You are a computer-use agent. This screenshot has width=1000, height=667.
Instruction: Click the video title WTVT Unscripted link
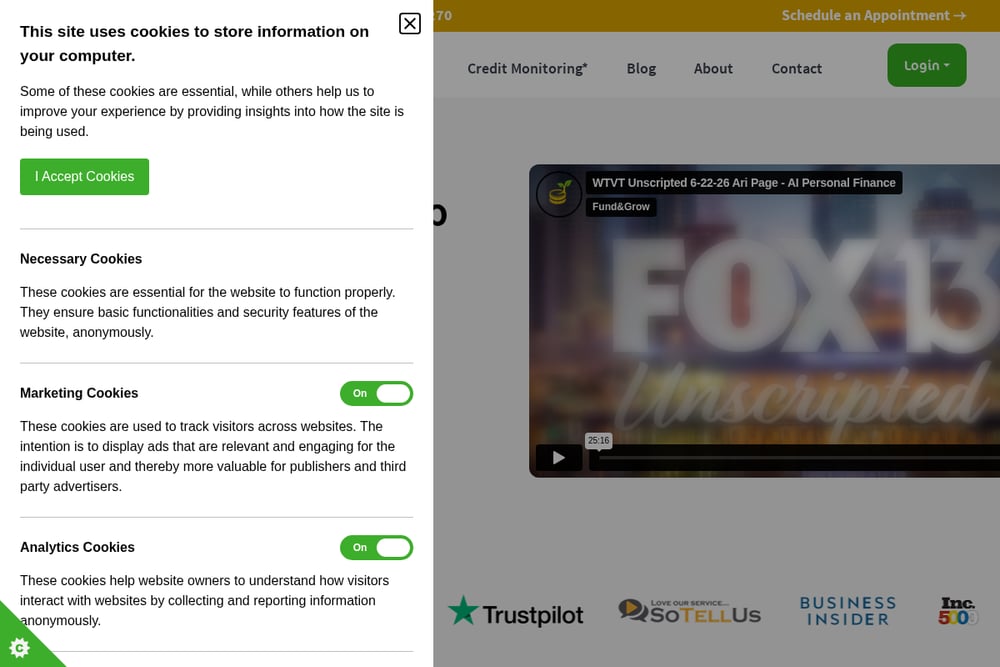[744, 182]
